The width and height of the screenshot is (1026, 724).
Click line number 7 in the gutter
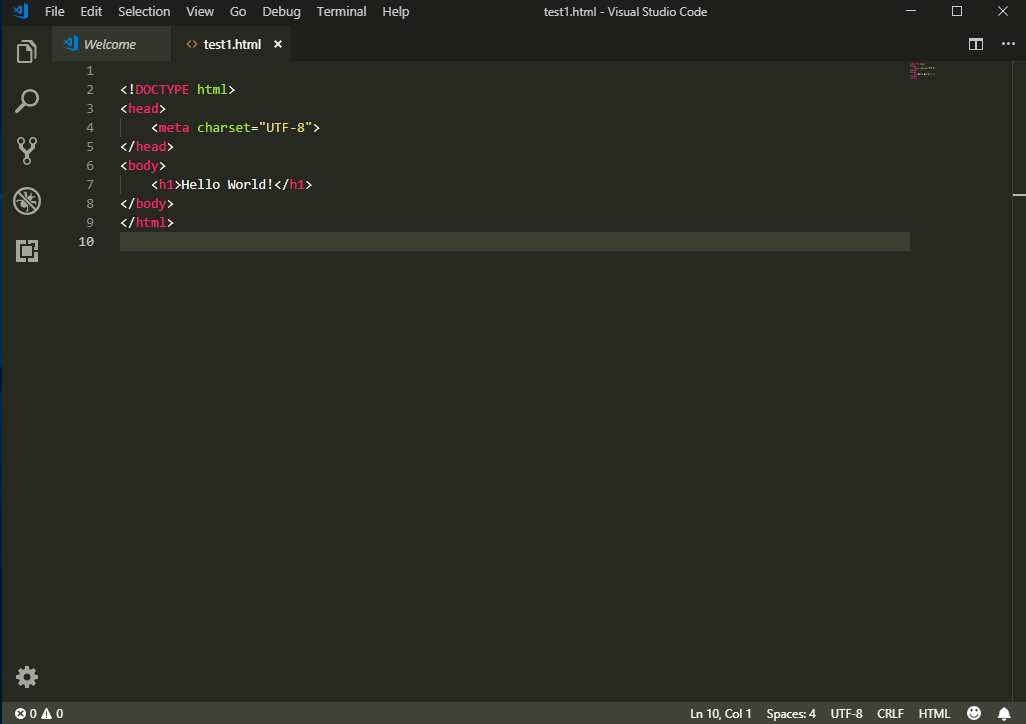point(90,185)
